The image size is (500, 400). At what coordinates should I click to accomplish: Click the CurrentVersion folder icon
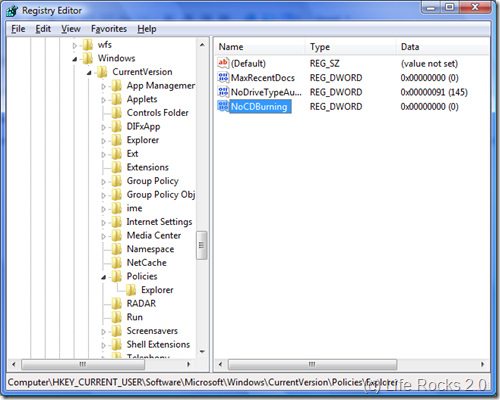(x=102, y=72)
